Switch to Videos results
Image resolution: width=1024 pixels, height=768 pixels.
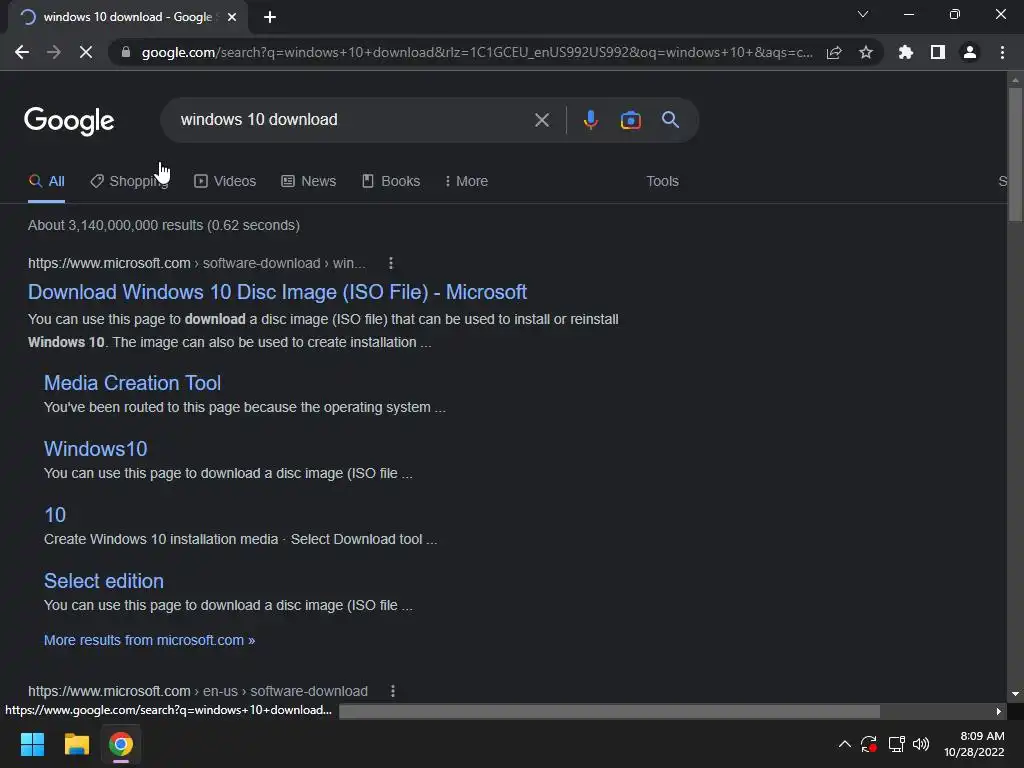pos(225,182)
